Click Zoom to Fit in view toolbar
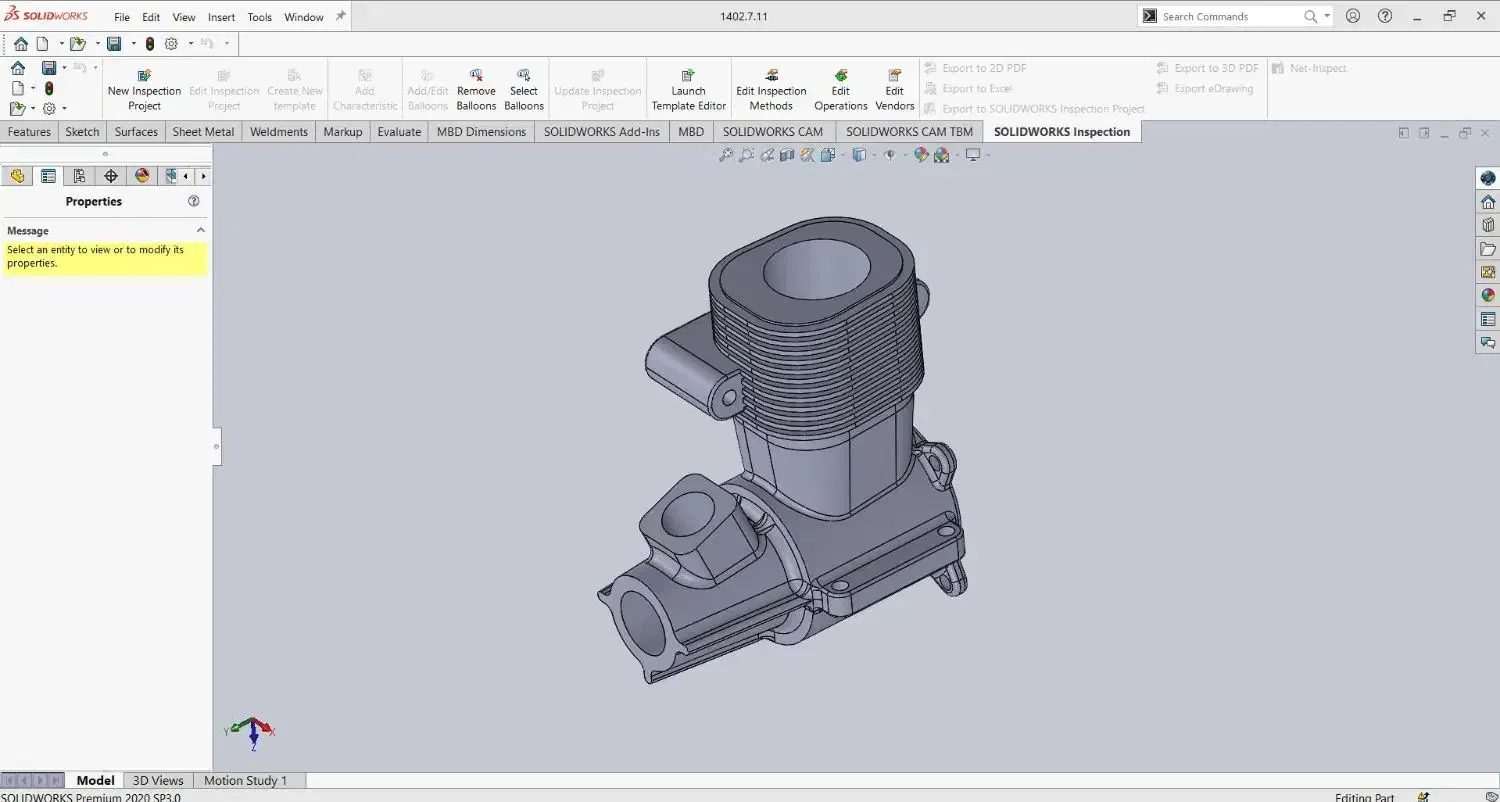Screen dimensions: 1500x802 click(726, 155)
